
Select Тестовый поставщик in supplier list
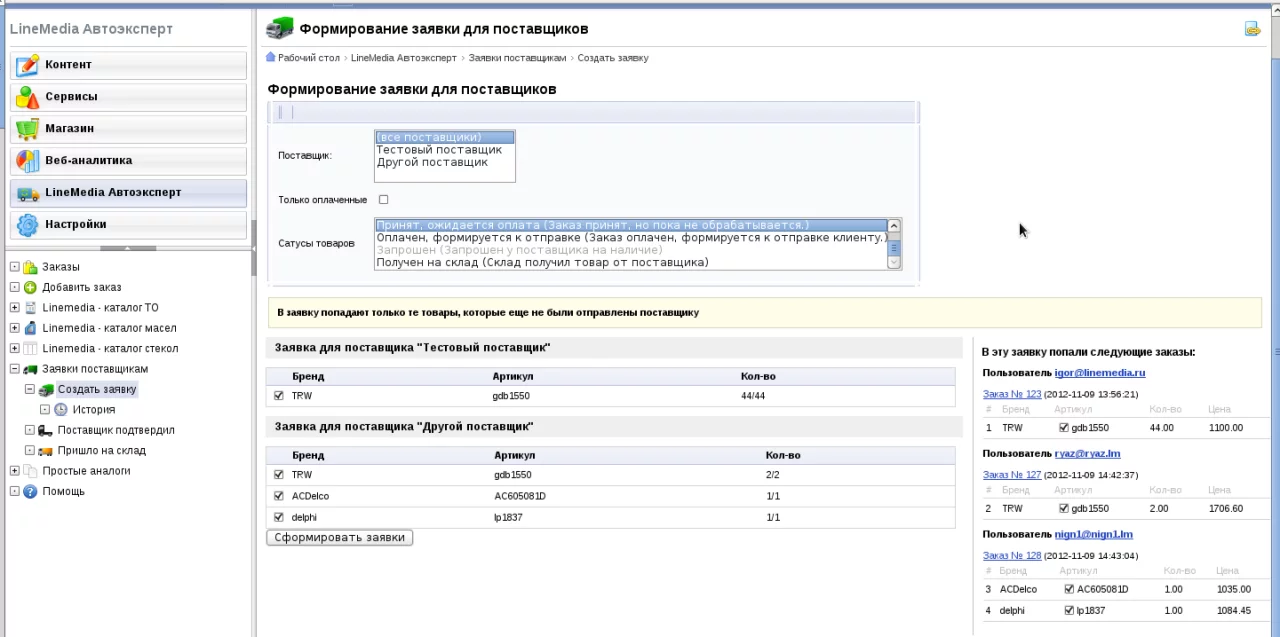click(x=439, y=150)
